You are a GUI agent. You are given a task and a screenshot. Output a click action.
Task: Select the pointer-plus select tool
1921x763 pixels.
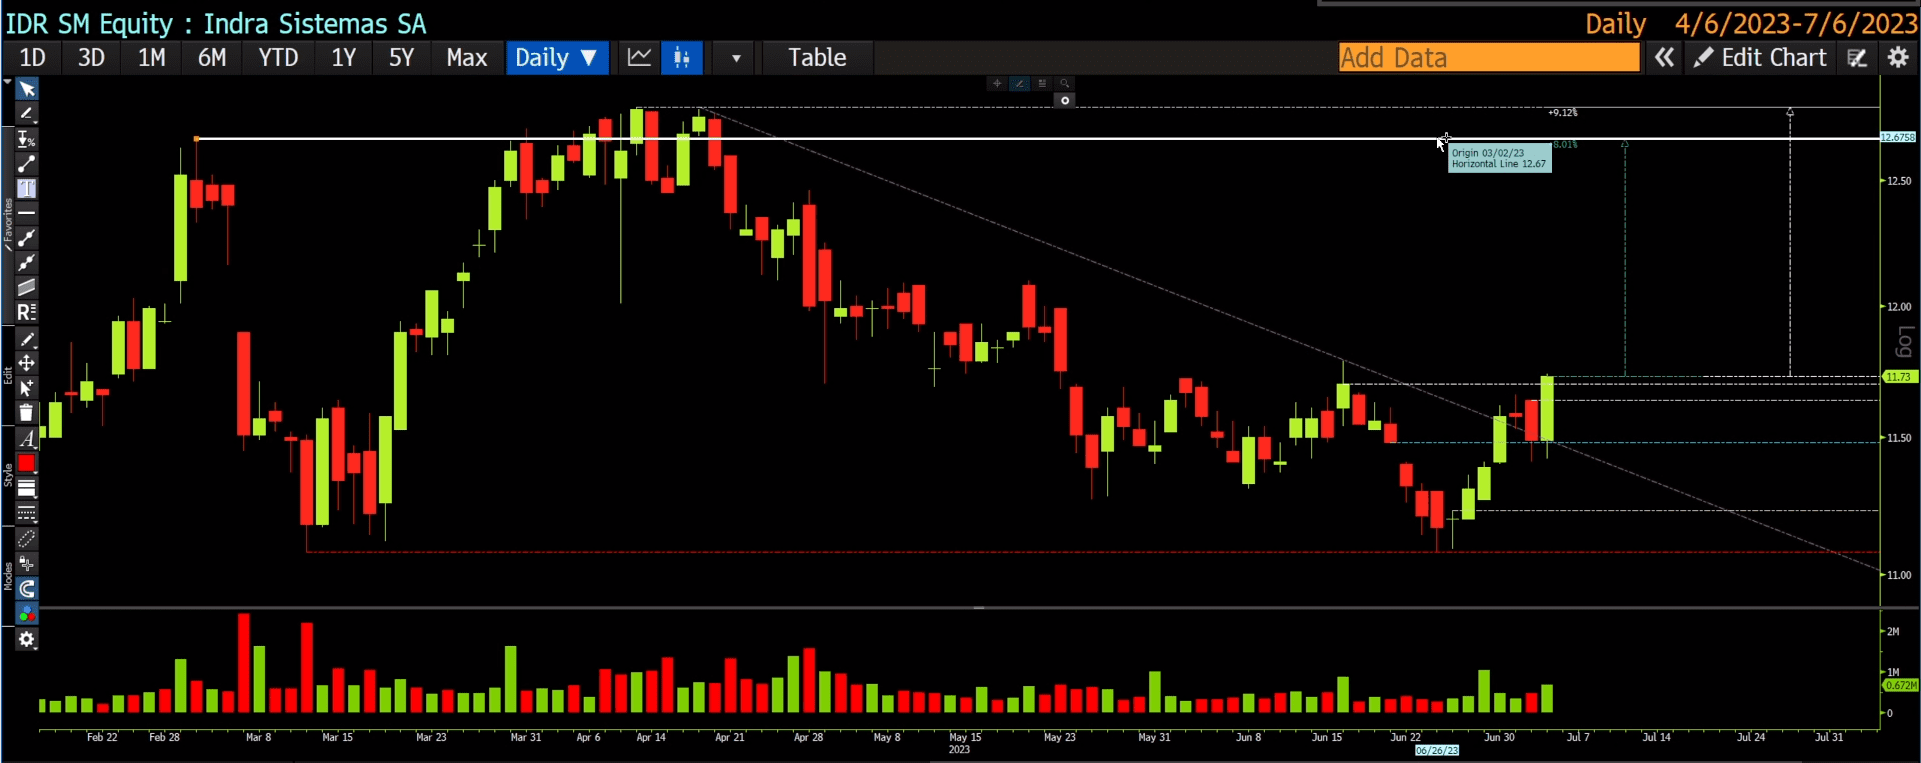click(x=27, y=388)
